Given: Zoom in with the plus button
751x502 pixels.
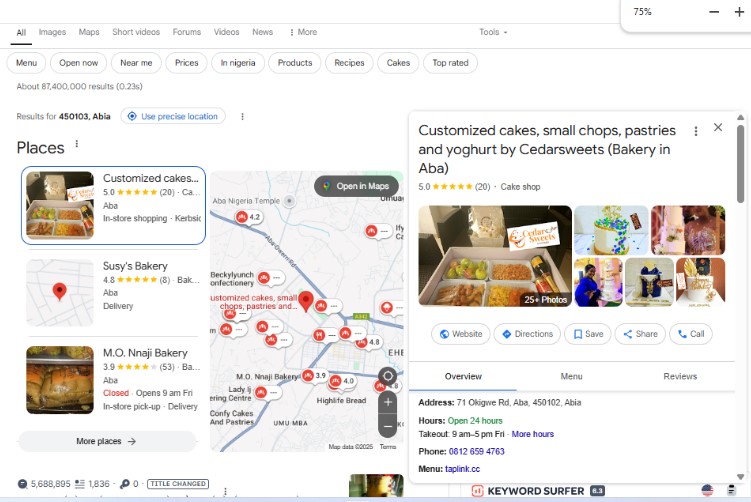Looking at the screenshot, I should (739, 12).
